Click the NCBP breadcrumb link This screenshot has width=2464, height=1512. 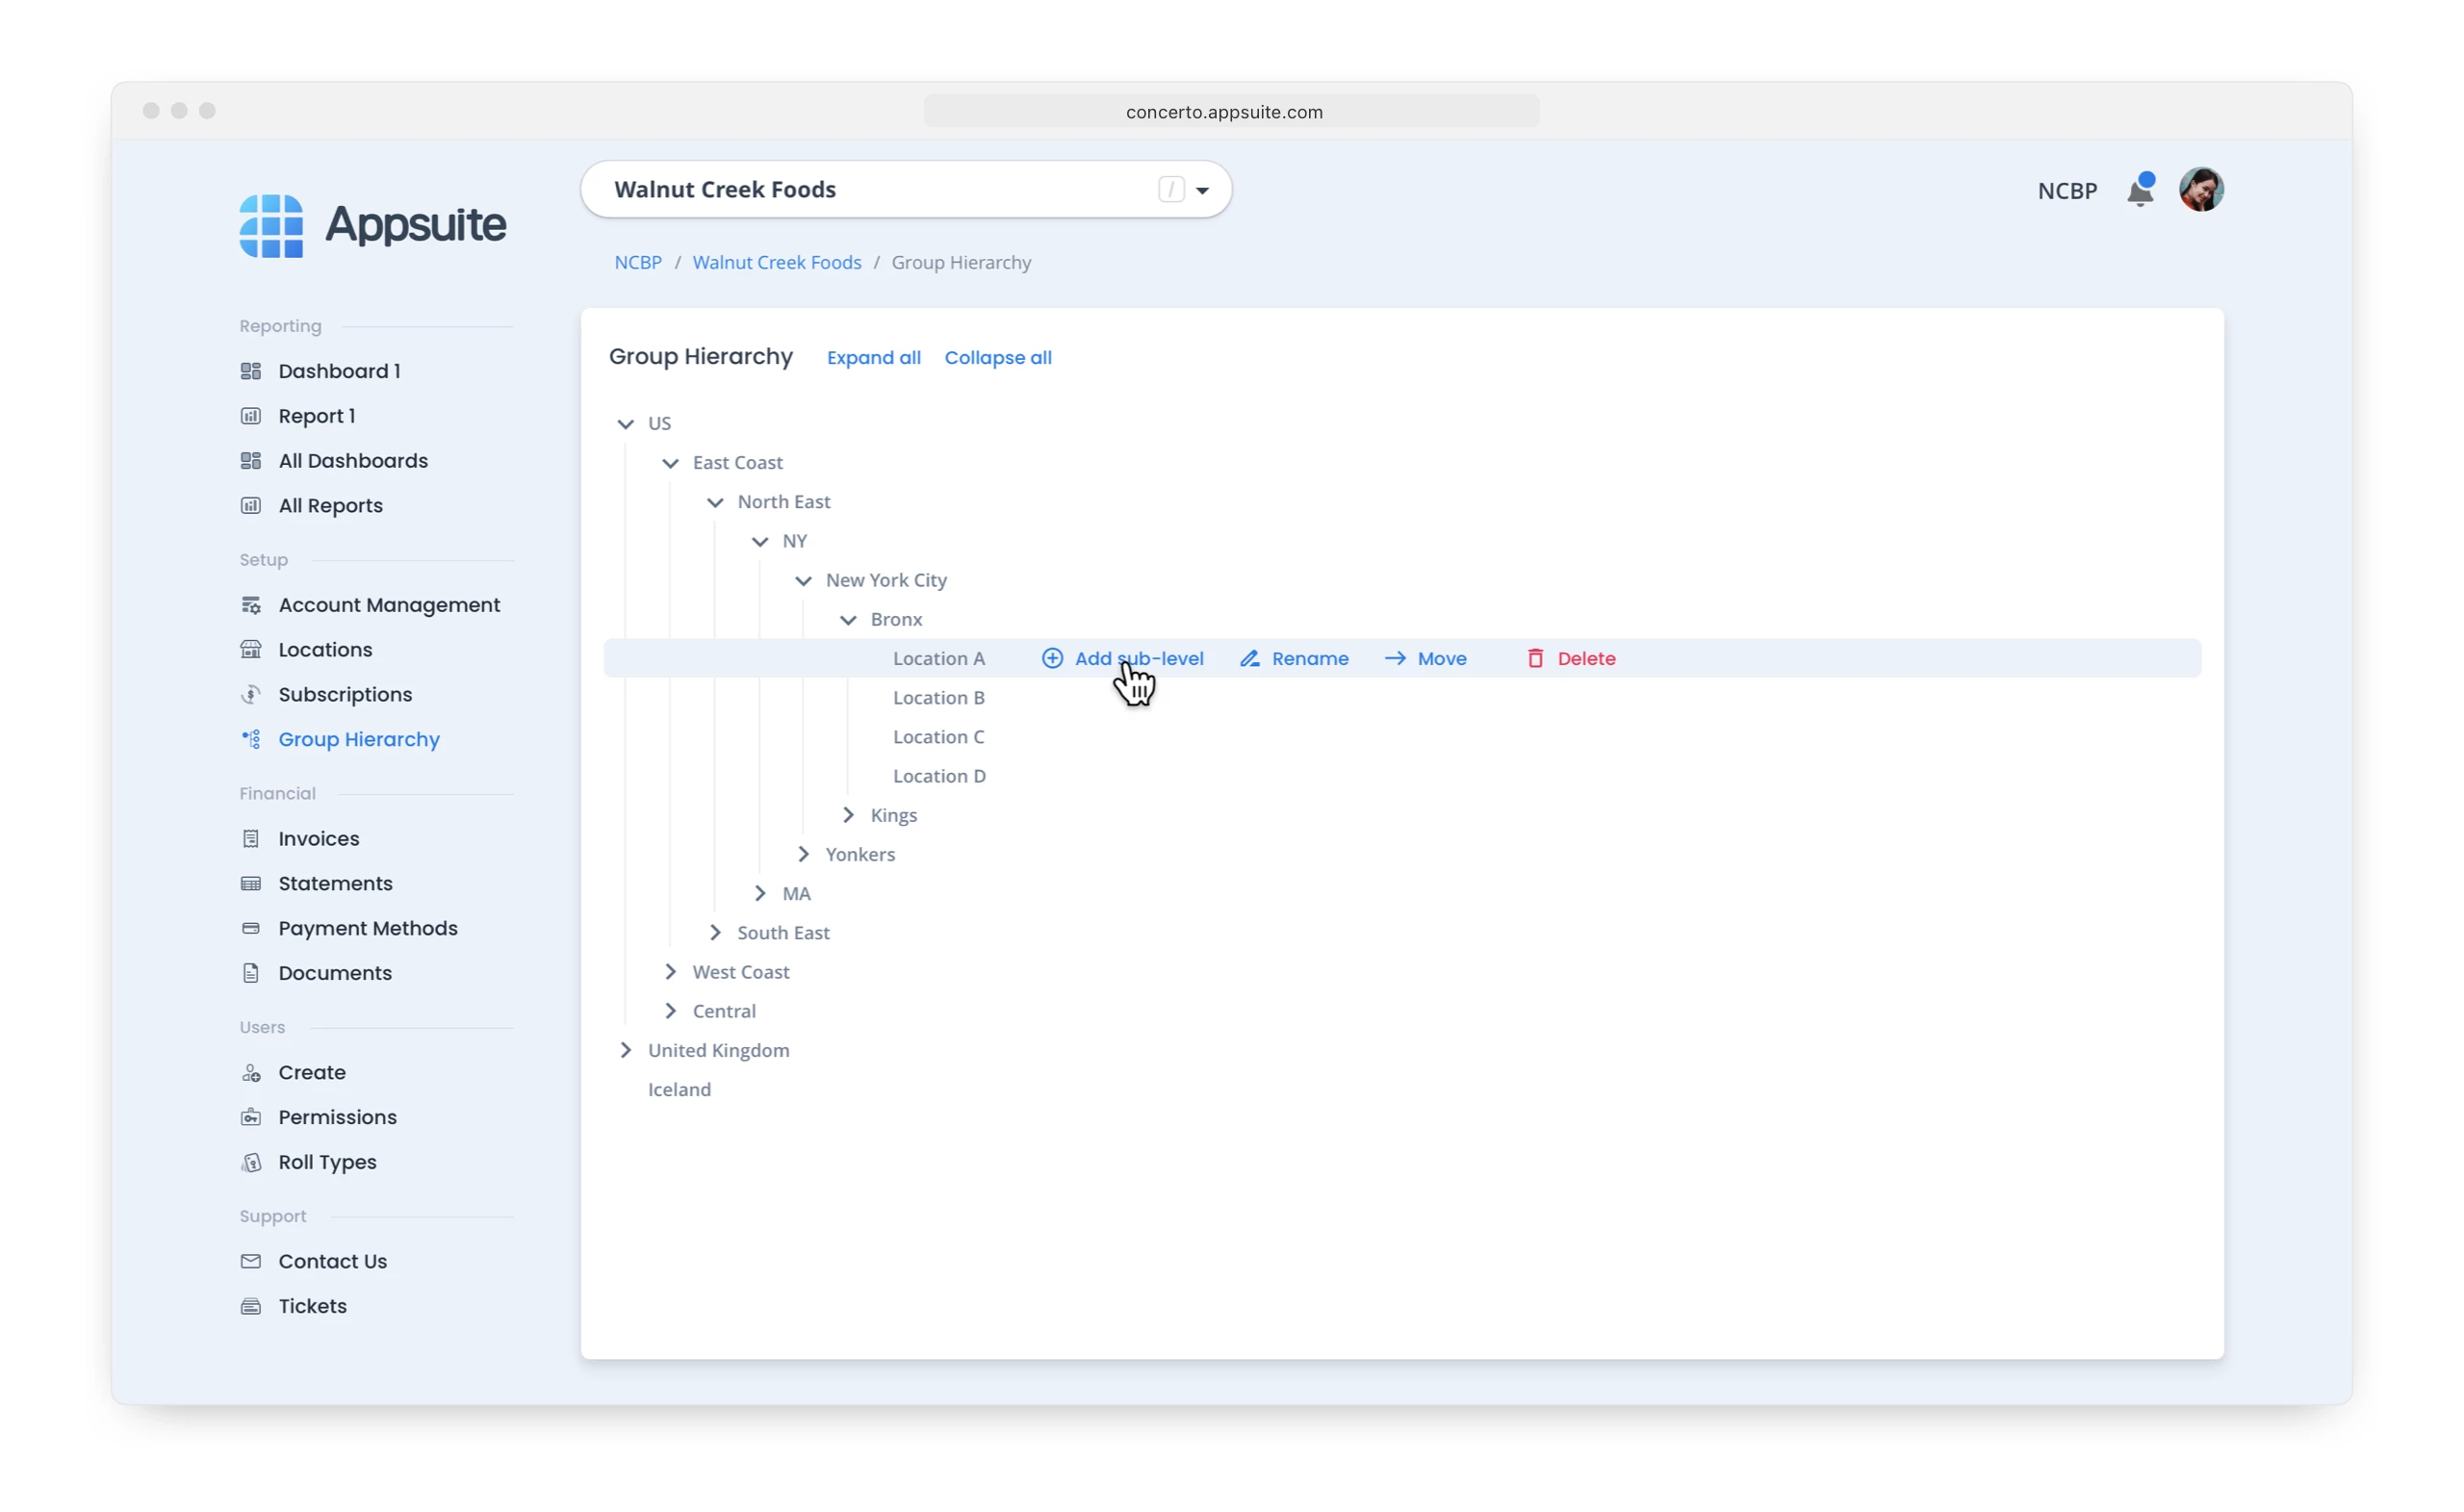[638, 263]
